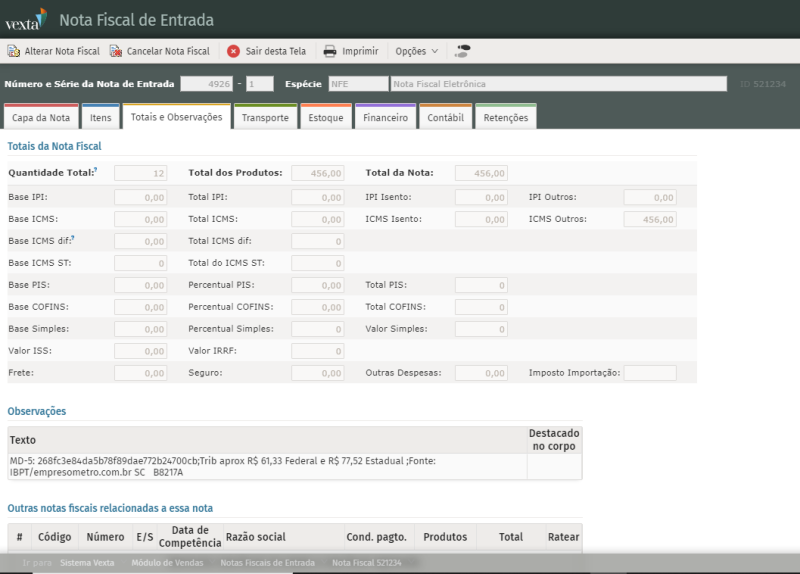Image resolution: width=800 pixels, height=574 pixels.
Task: Focus the Frete value field
Action: tap(140, 373)
